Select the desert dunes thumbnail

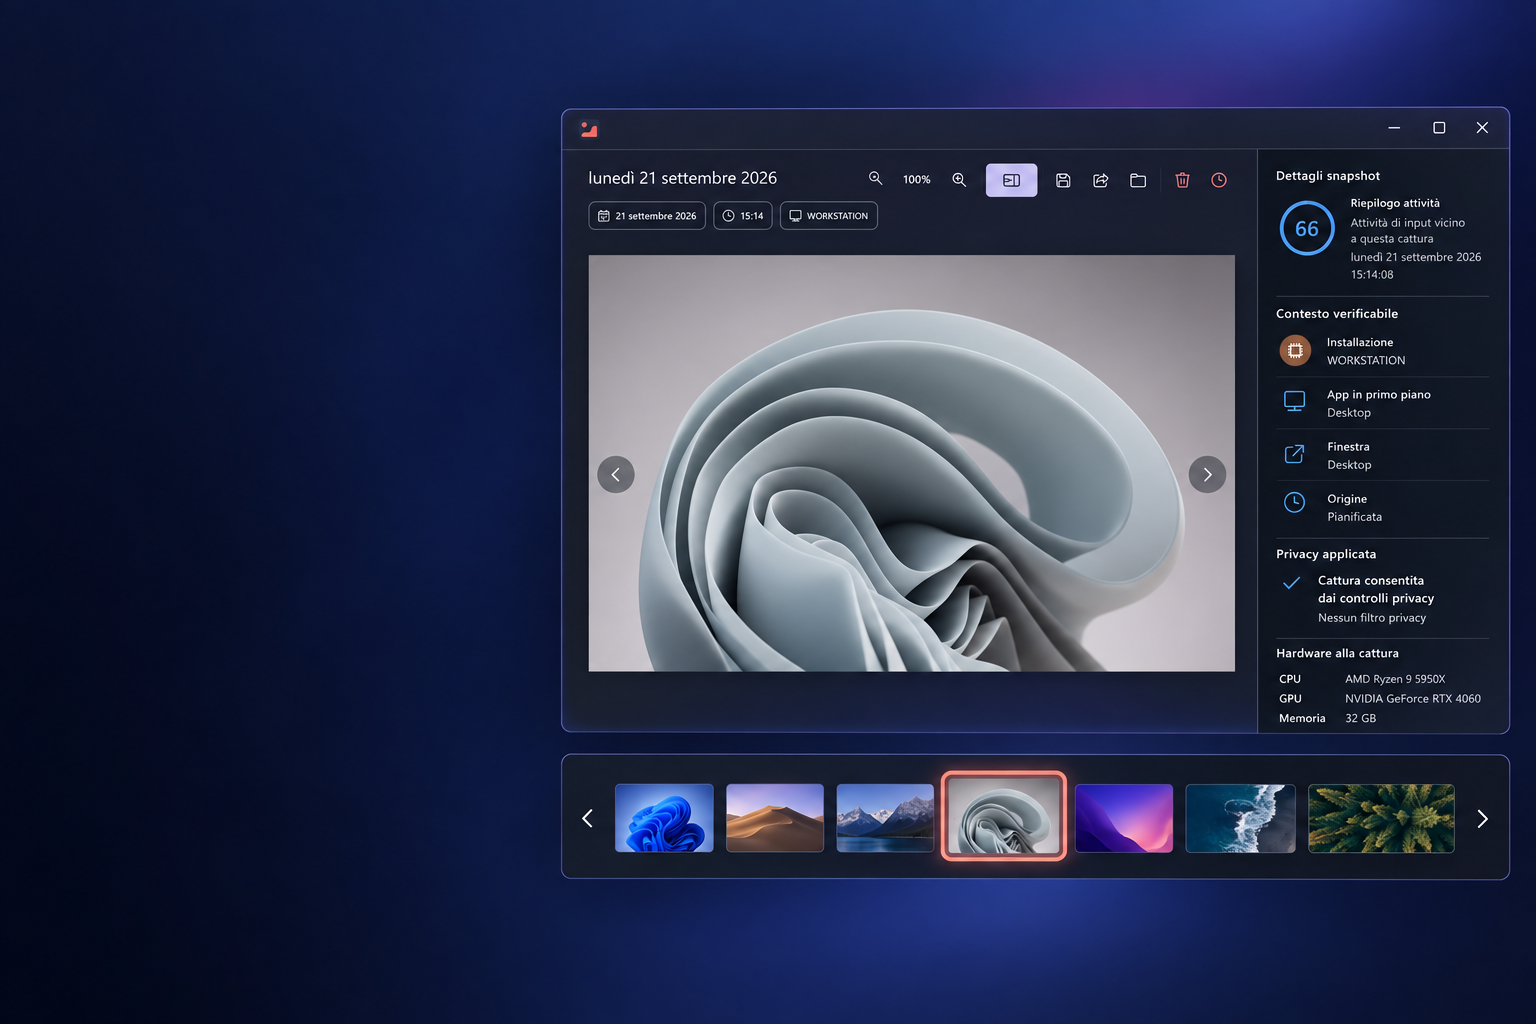(775, 818)
